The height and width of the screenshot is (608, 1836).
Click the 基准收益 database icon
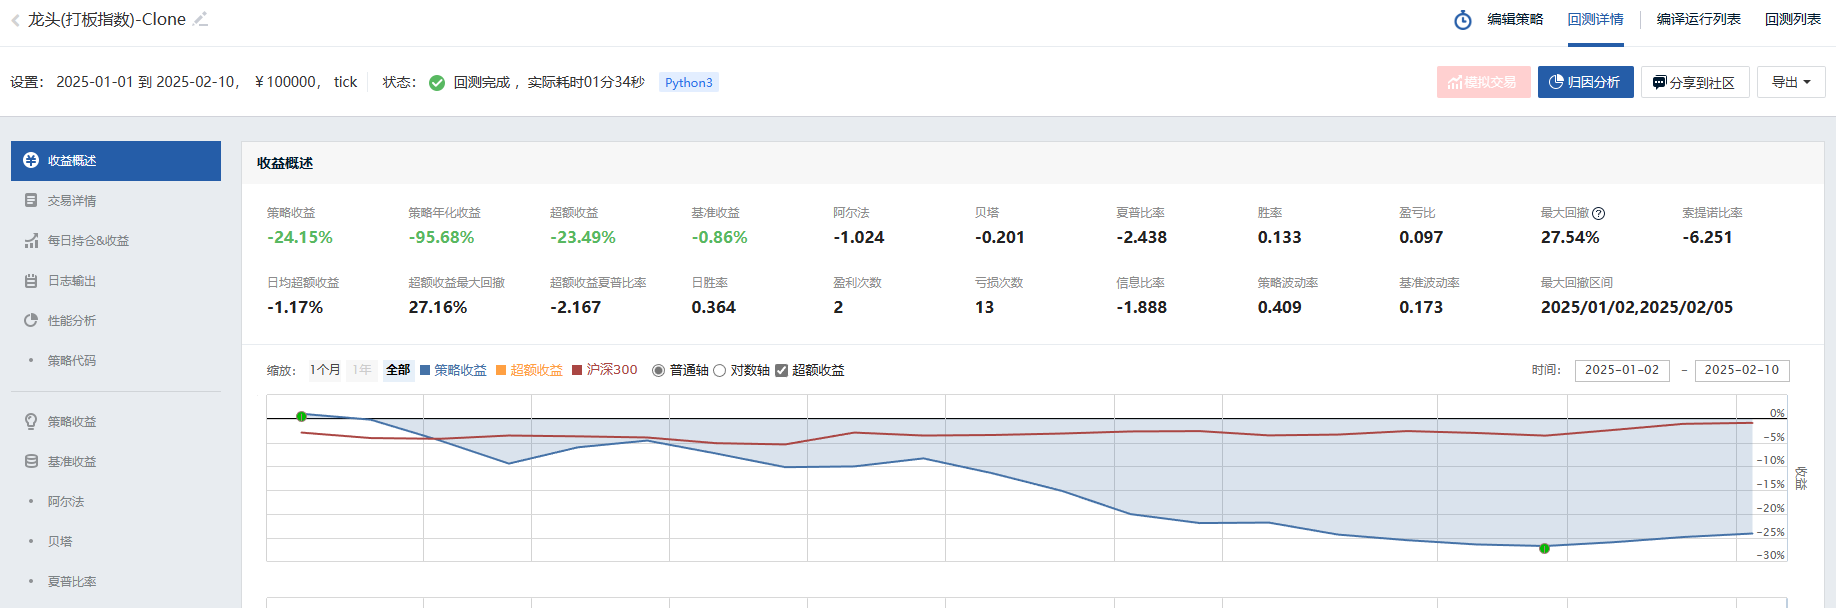tap(31, 461)
